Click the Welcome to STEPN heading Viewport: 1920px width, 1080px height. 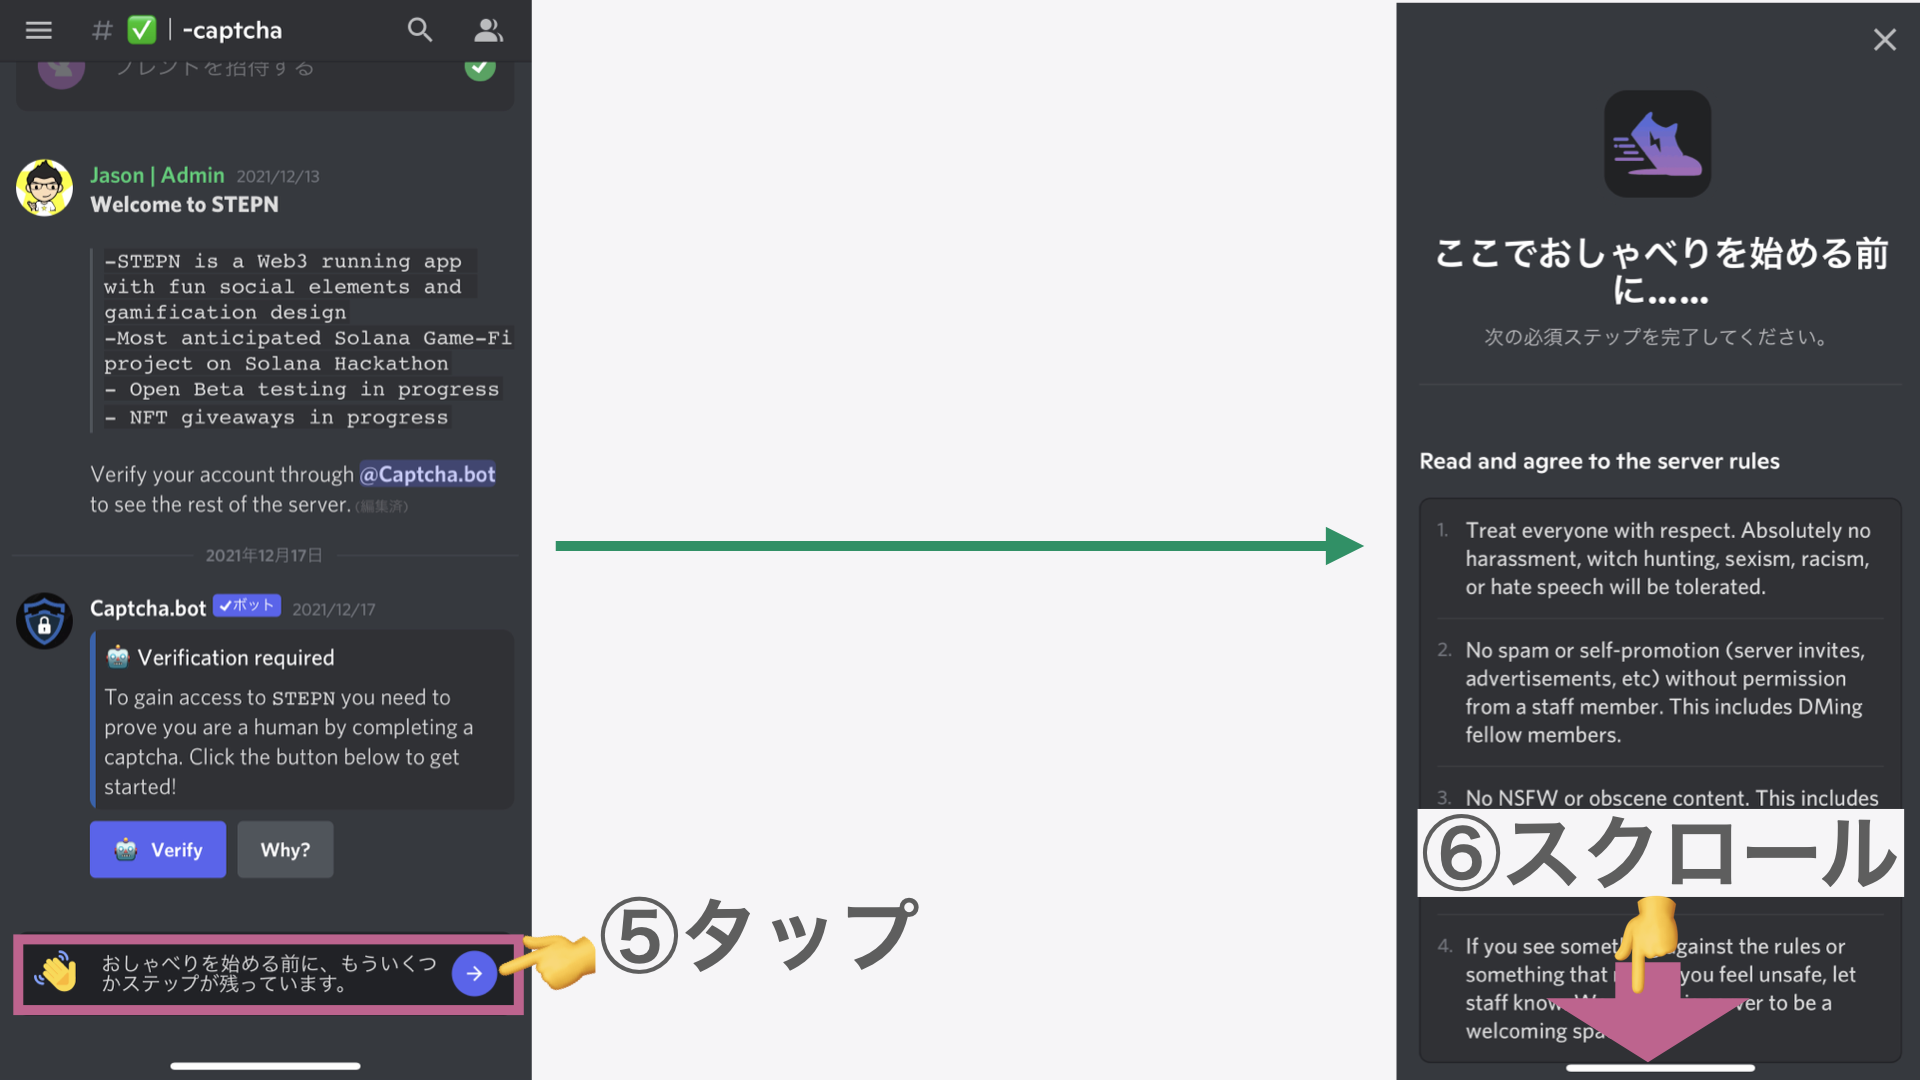185,205
